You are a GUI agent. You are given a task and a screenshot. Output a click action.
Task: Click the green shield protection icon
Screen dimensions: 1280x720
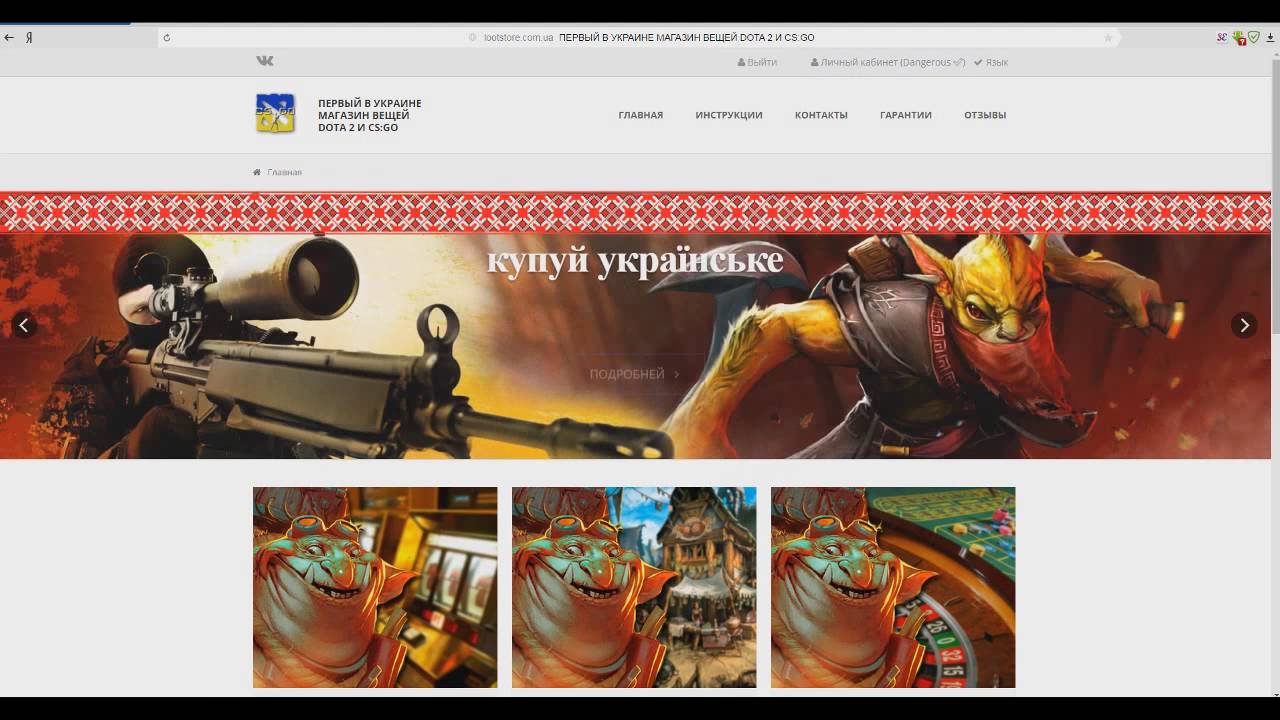tap(1253, 37)
